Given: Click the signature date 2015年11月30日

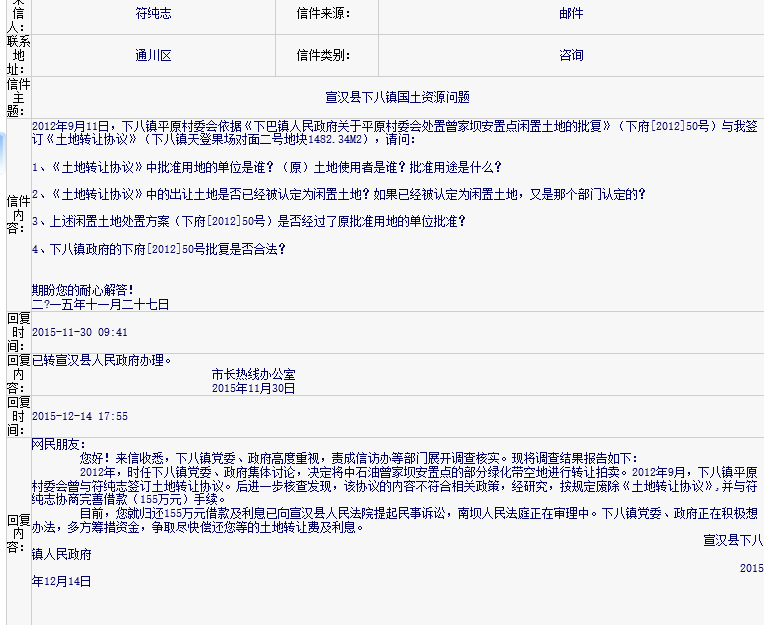Looking at the screenshot, I should (x=253, y=388).
